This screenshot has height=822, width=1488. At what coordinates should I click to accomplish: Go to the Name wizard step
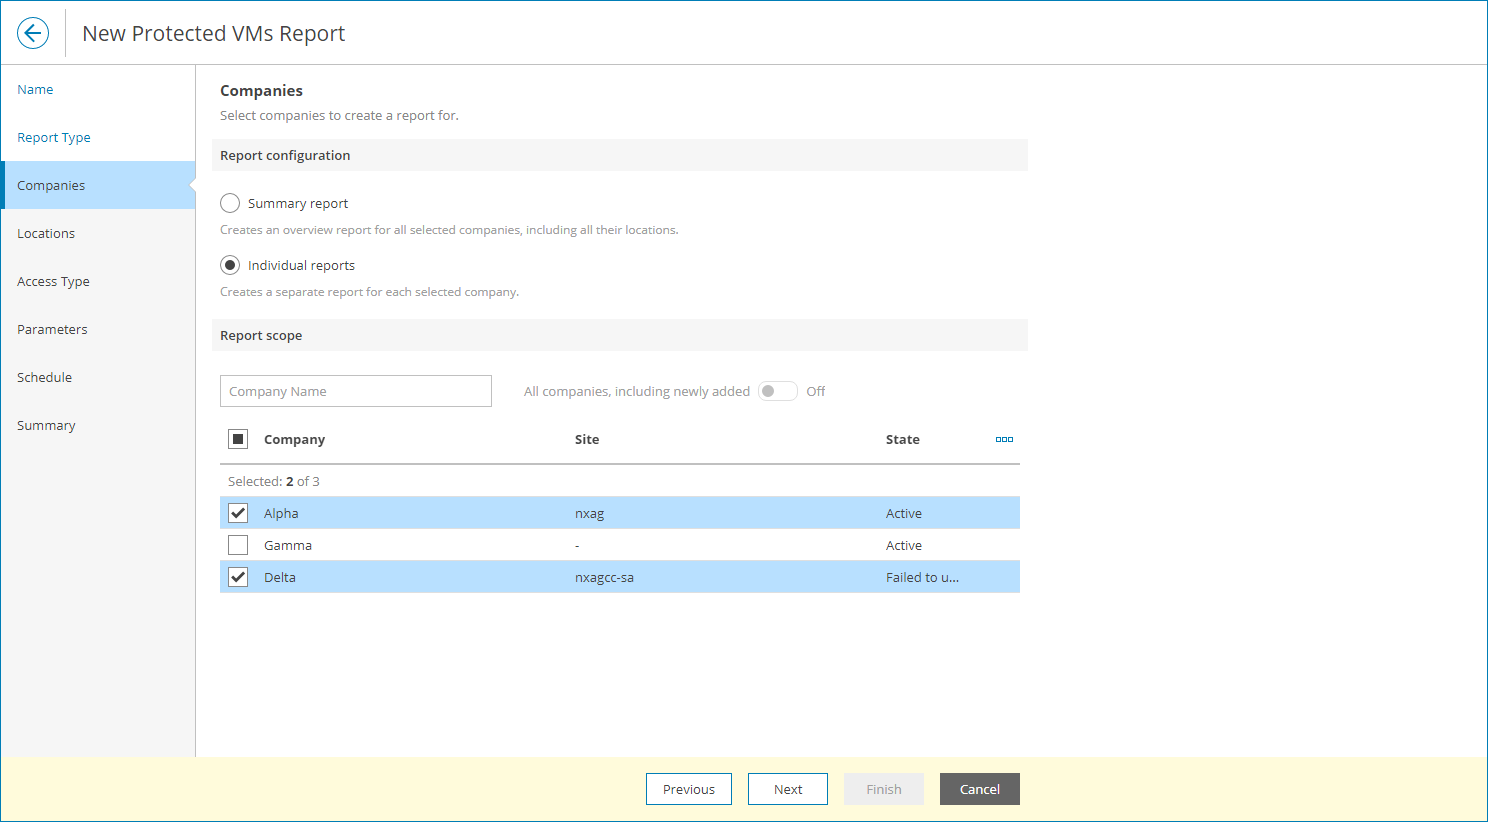(35, 89)
